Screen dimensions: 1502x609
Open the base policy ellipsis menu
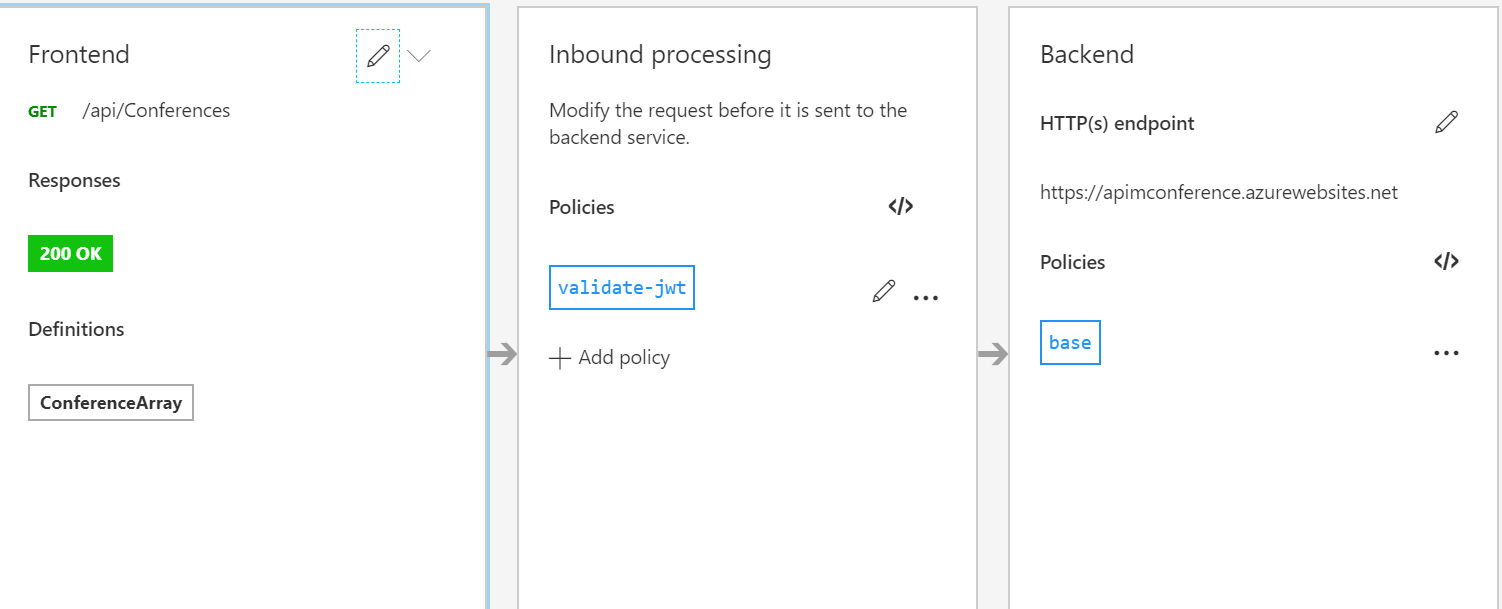point(1446,353)
